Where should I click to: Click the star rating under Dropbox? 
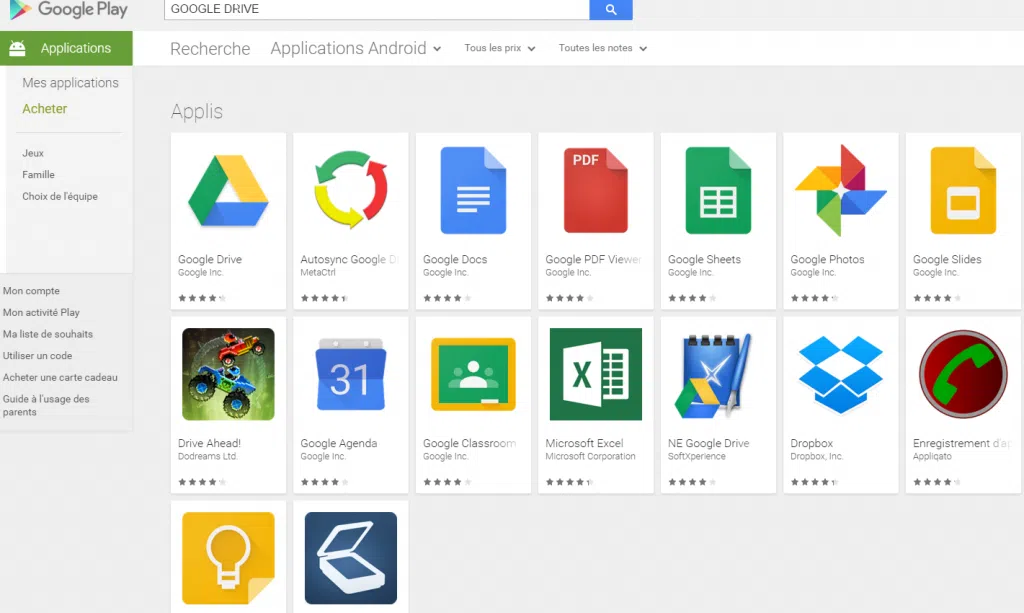(814, 482)
